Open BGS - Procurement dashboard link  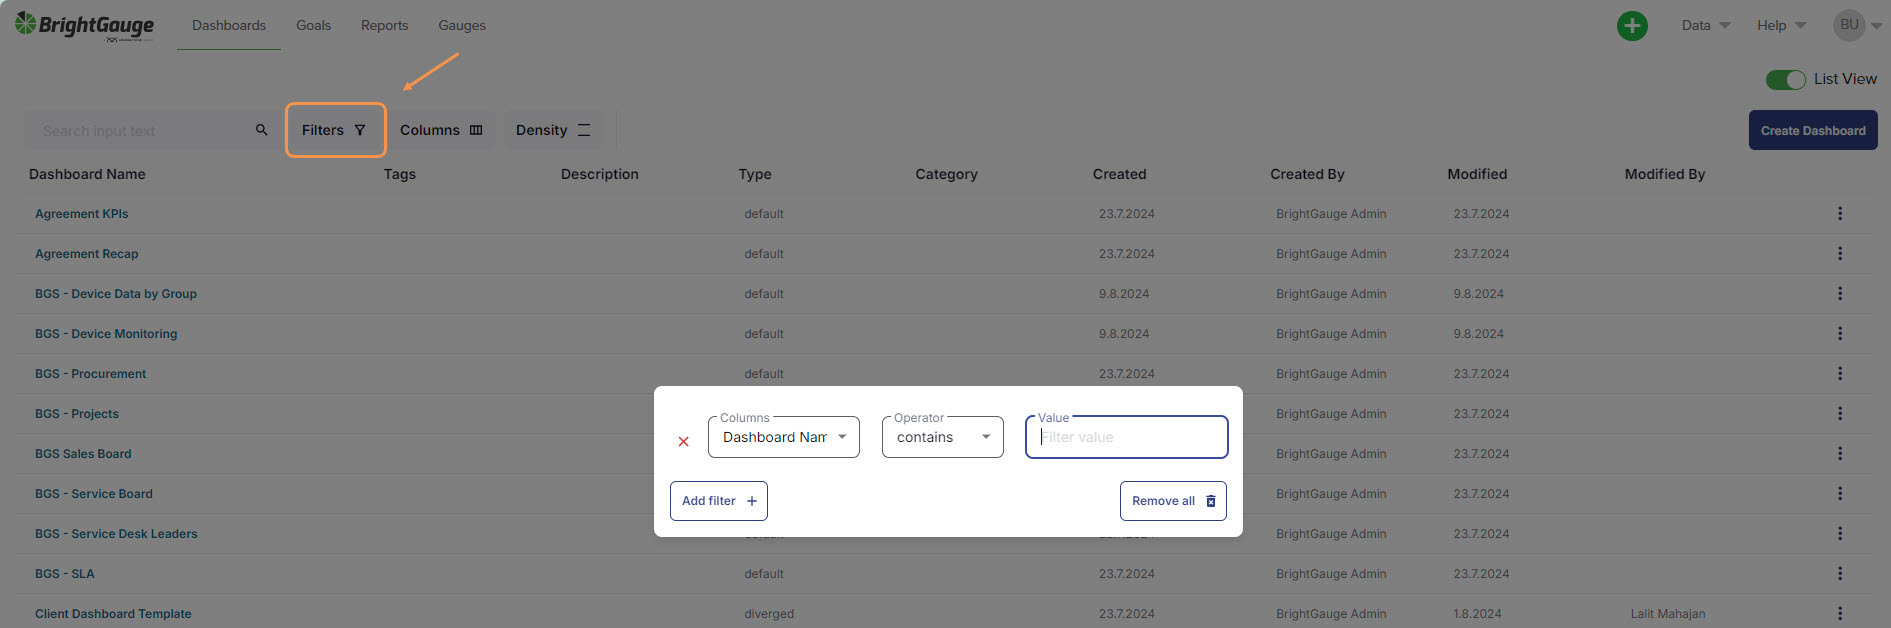pyautogui.click(x=91, y=373)
